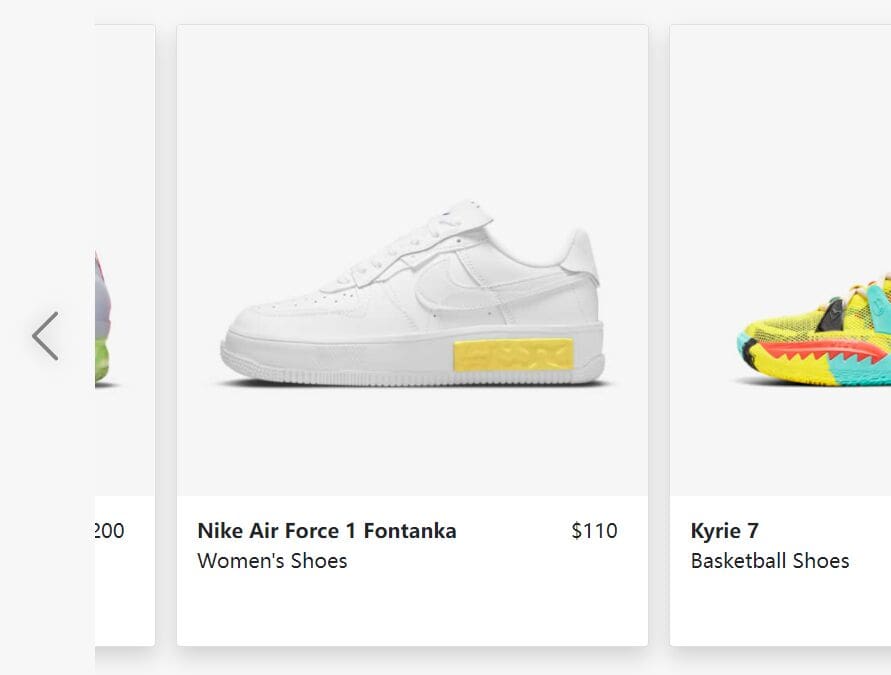Image resolution: width=891 pixels, height=675 pixels.
Task: Click the previous-slide chevron arrow
Action: [45, 336]
